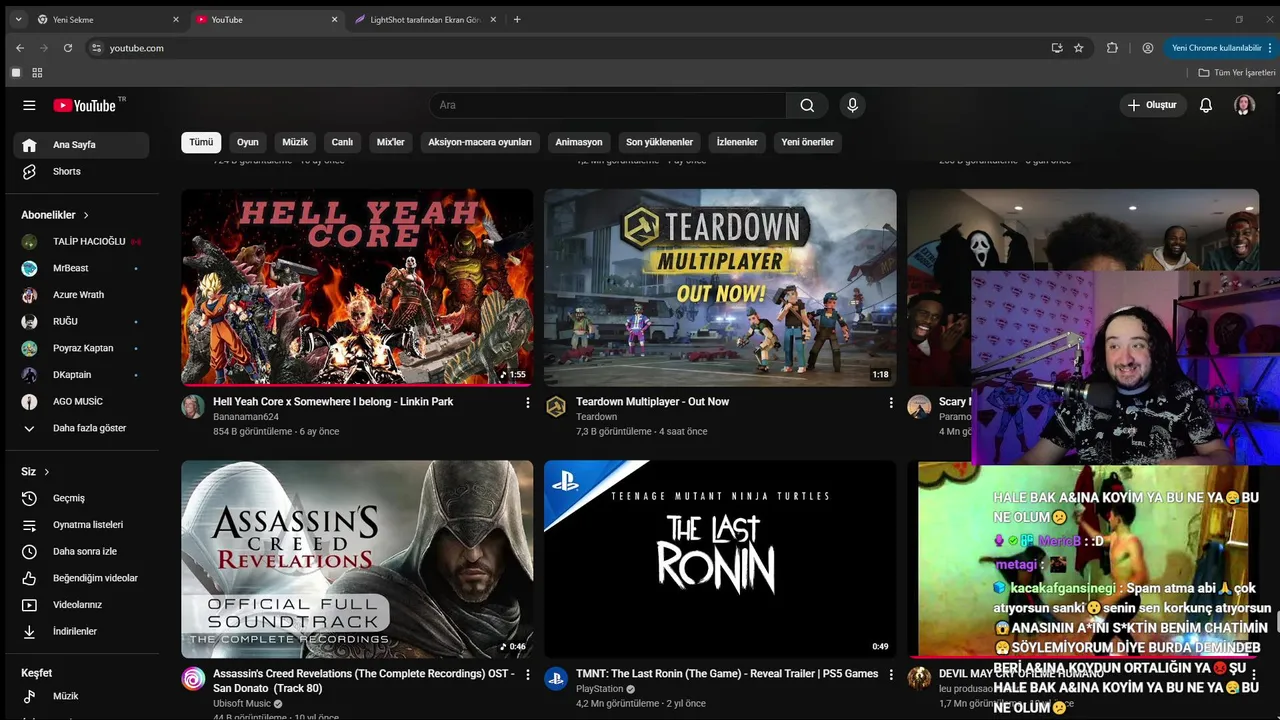Open Hell Yeah Core video options menu

528,402
